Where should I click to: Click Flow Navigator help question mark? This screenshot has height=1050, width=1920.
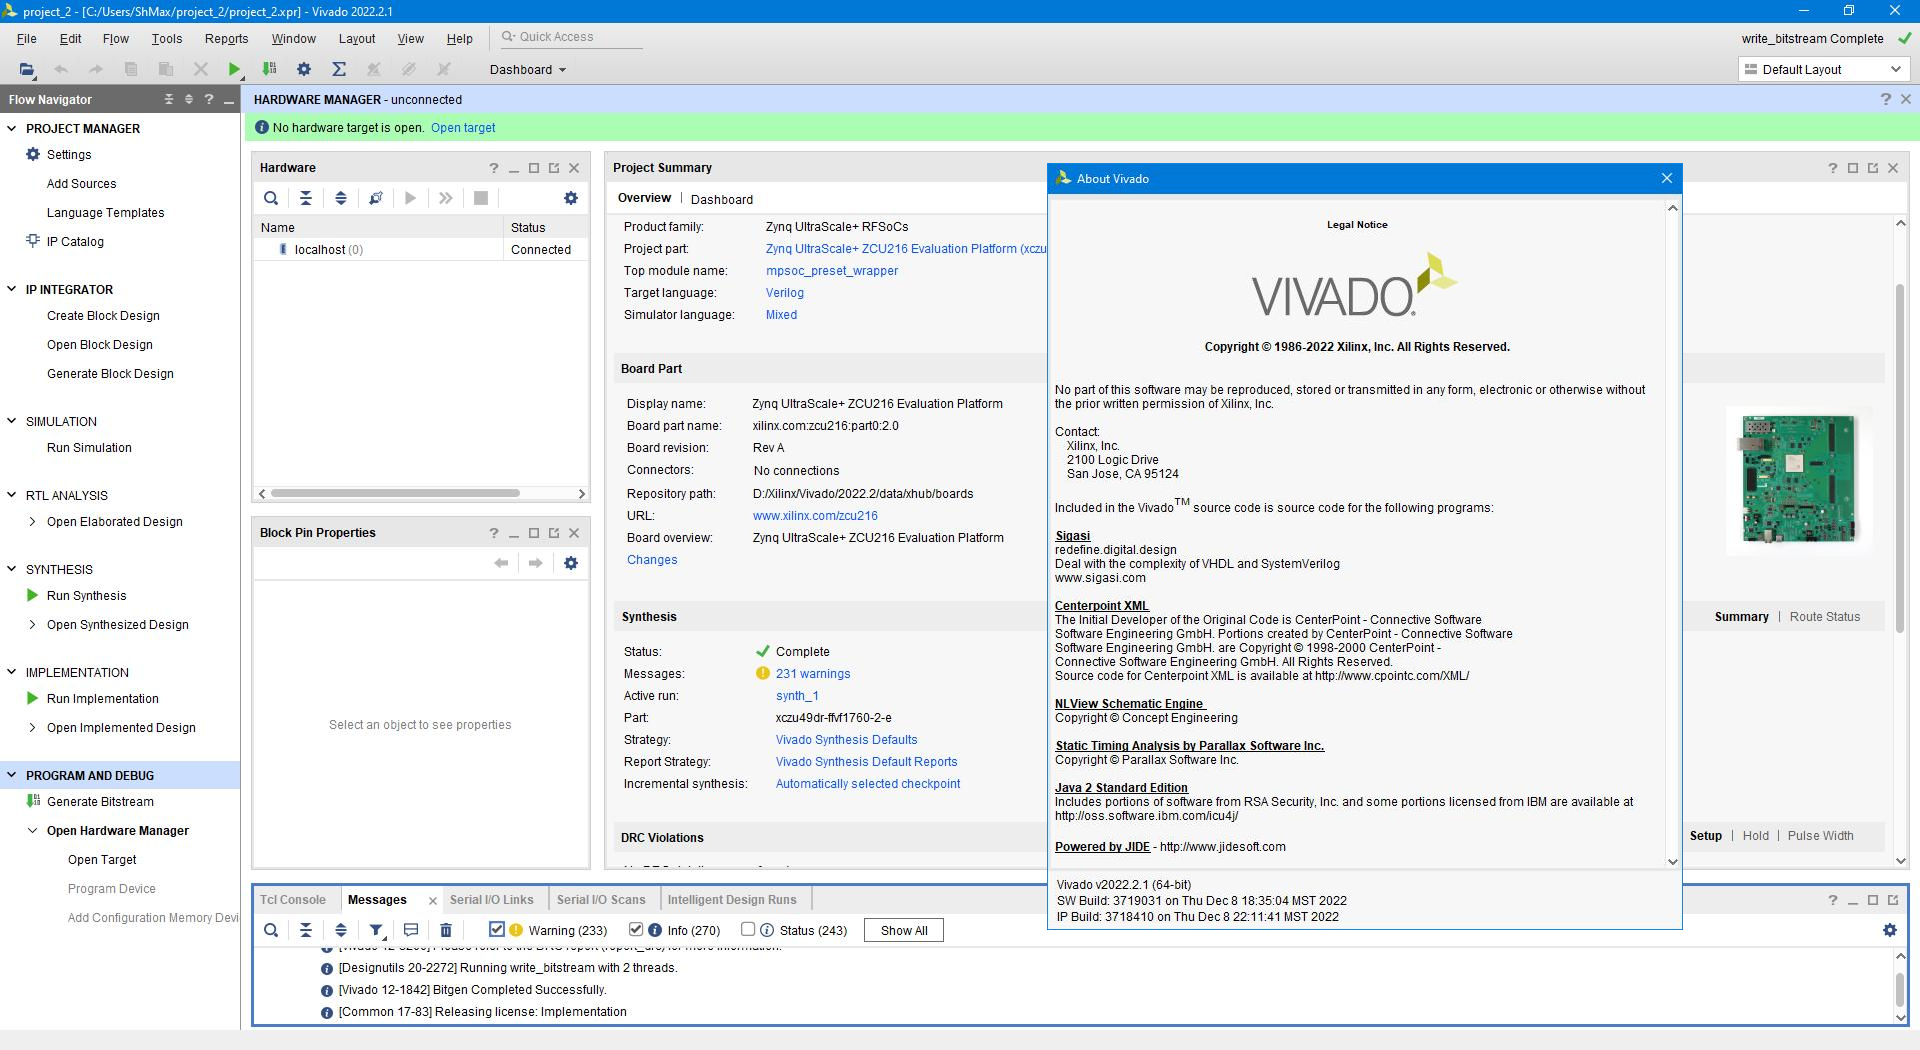pos(208,99)
